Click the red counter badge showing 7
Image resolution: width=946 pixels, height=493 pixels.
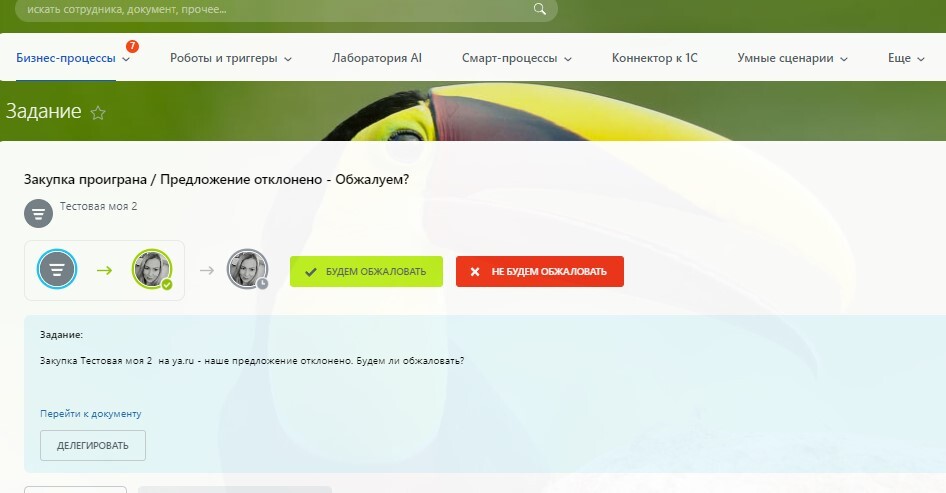coord(132,46)
